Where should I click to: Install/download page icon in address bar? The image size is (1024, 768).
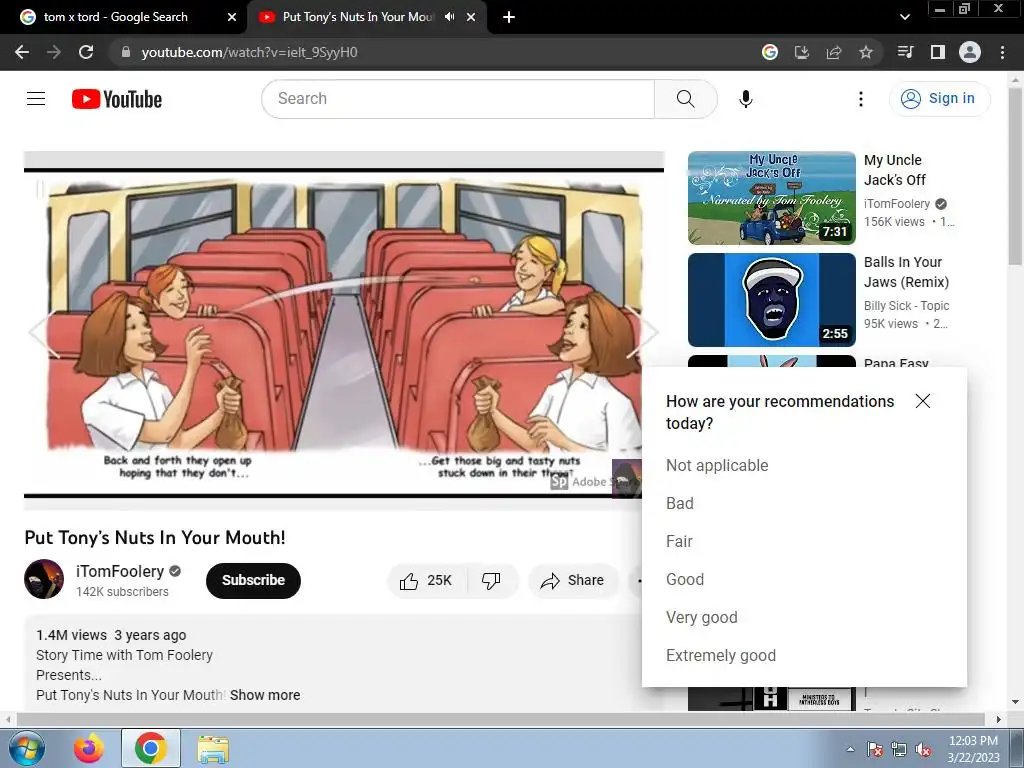point(801,52)
